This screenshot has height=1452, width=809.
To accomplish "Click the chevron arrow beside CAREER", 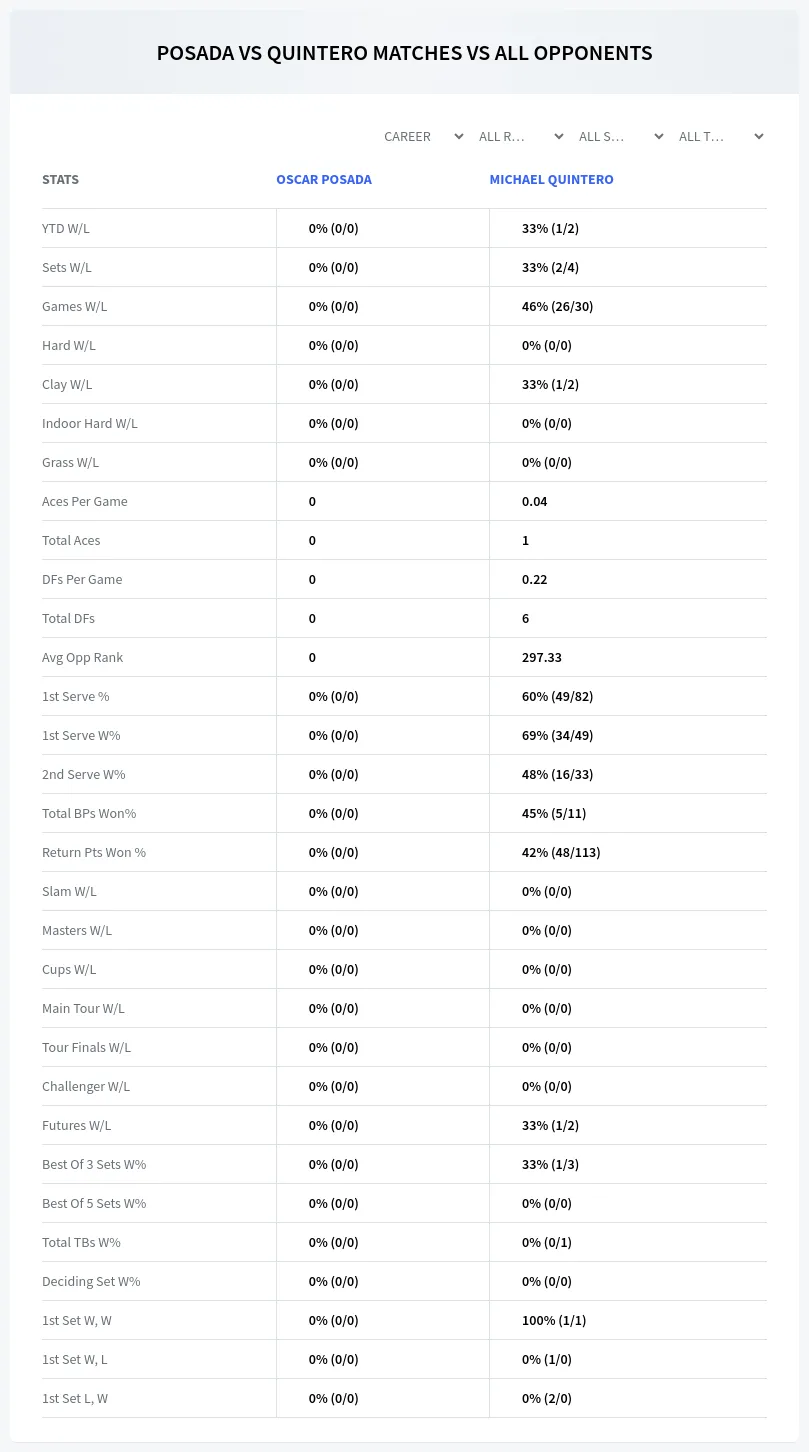I will point(459,136).
